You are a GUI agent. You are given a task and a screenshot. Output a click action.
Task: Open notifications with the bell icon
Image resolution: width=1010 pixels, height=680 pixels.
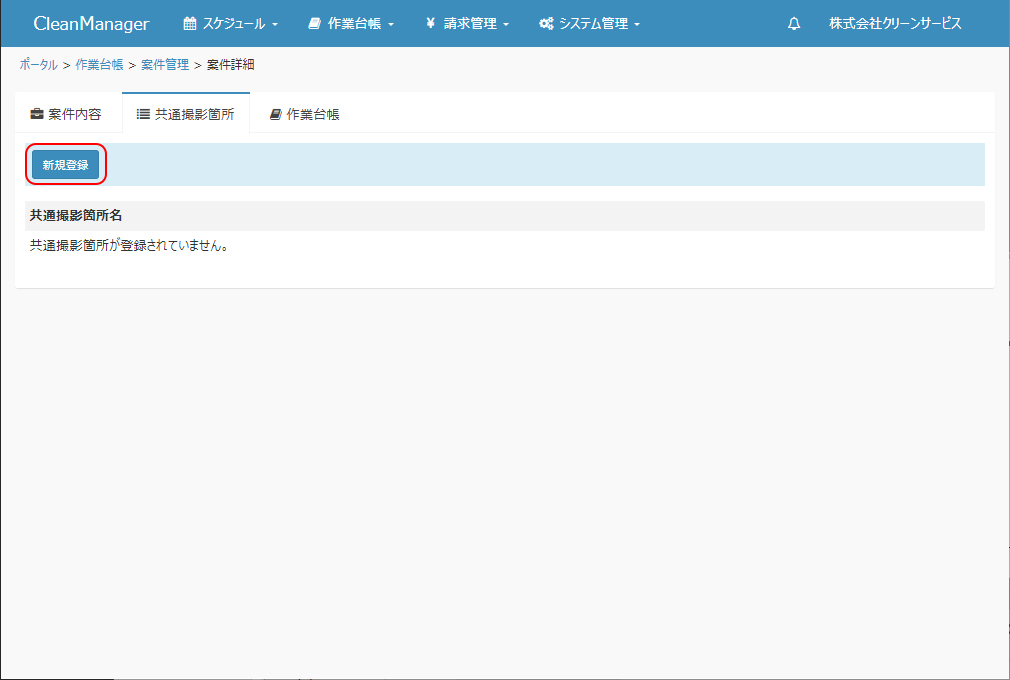[x=794, y=24]
